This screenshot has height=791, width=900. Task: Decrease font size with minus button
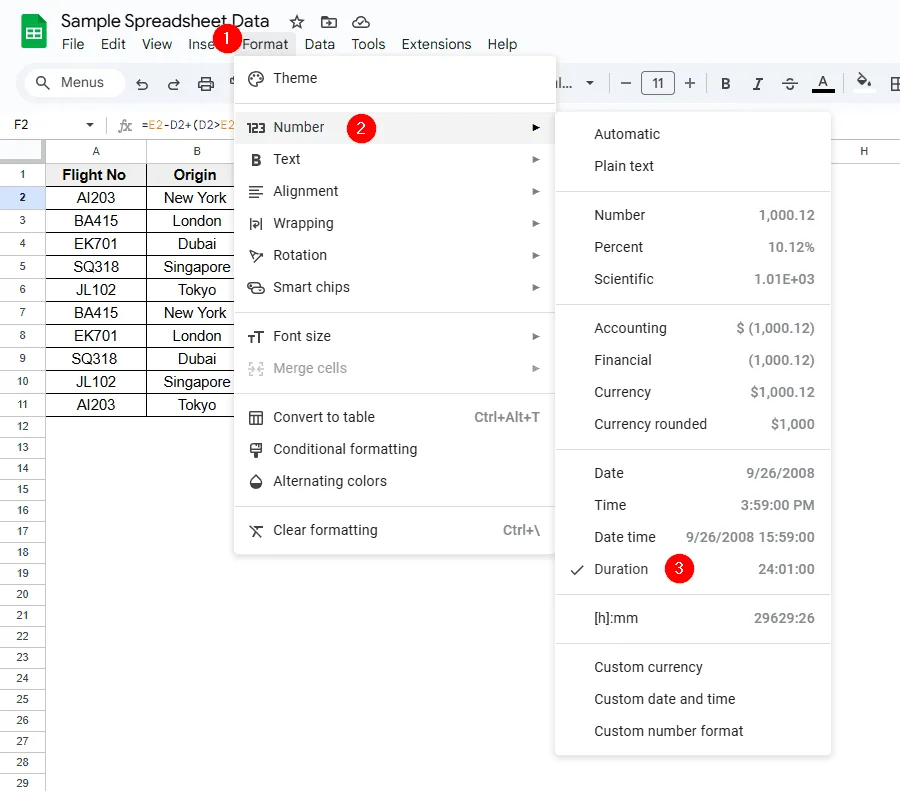(x=626, y=83)
